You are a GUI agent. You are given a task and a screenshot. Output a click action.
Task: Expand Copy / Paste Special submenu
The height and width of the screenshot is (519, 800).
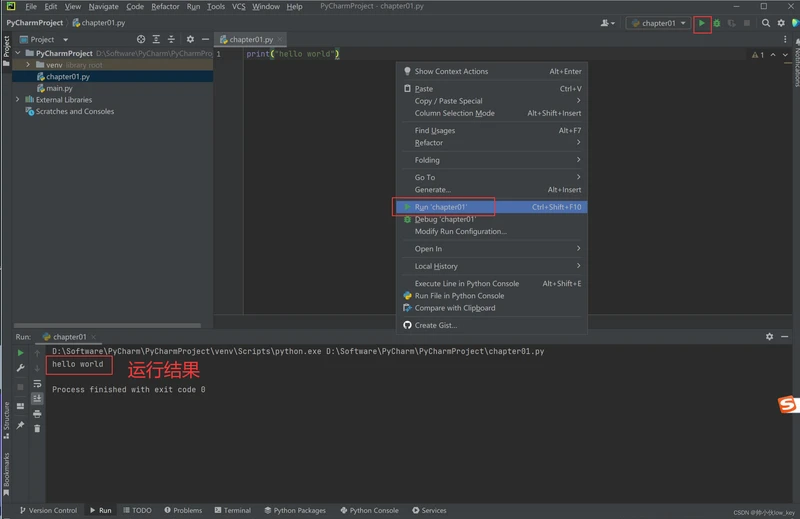tap(492, 101)
